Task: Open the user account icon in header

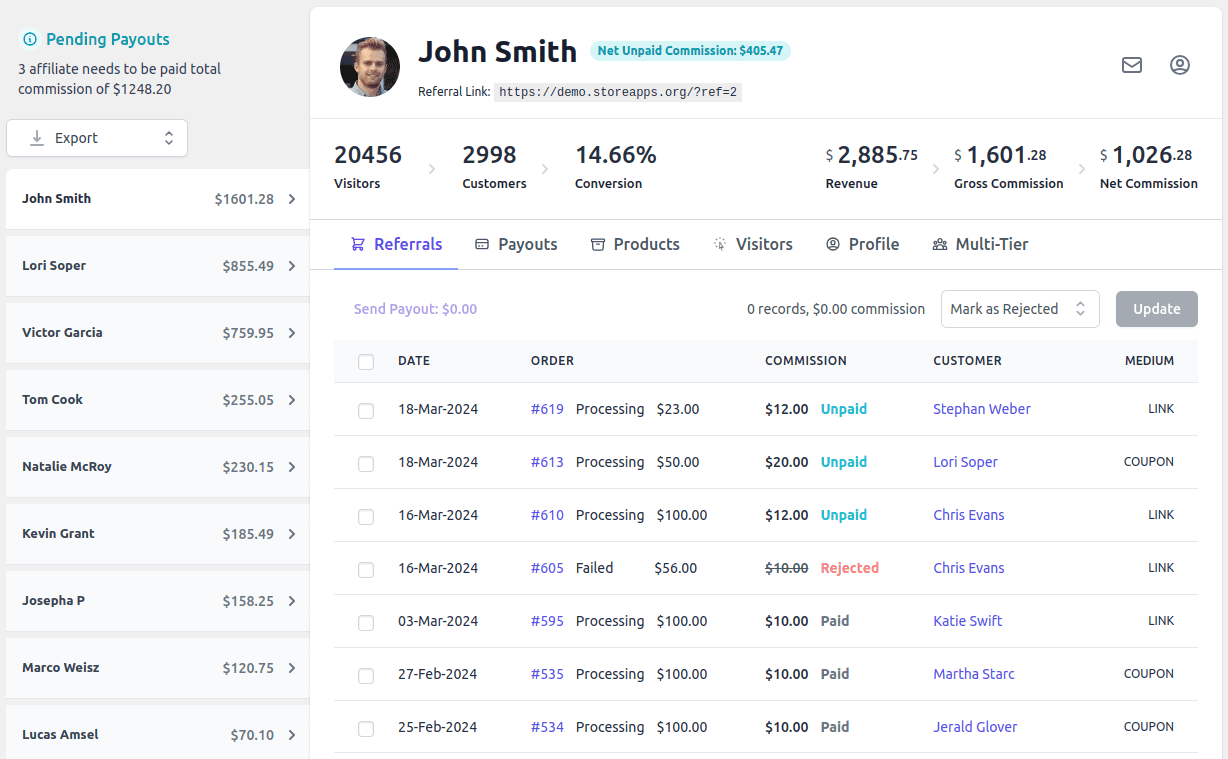Action: click(1180, 65)
